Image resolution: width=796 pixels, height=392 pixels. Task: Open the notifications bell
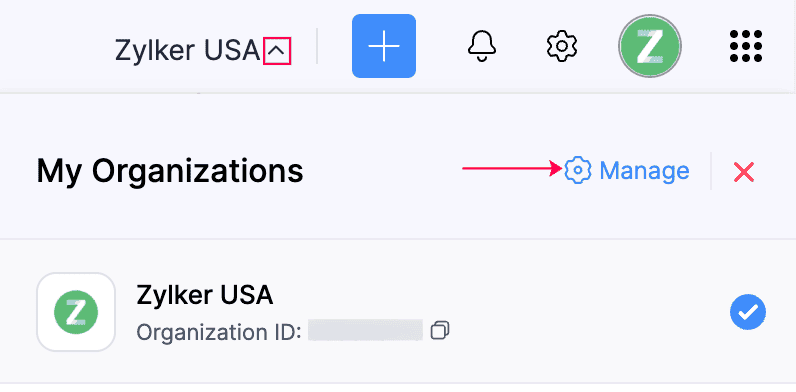point(481,46)
